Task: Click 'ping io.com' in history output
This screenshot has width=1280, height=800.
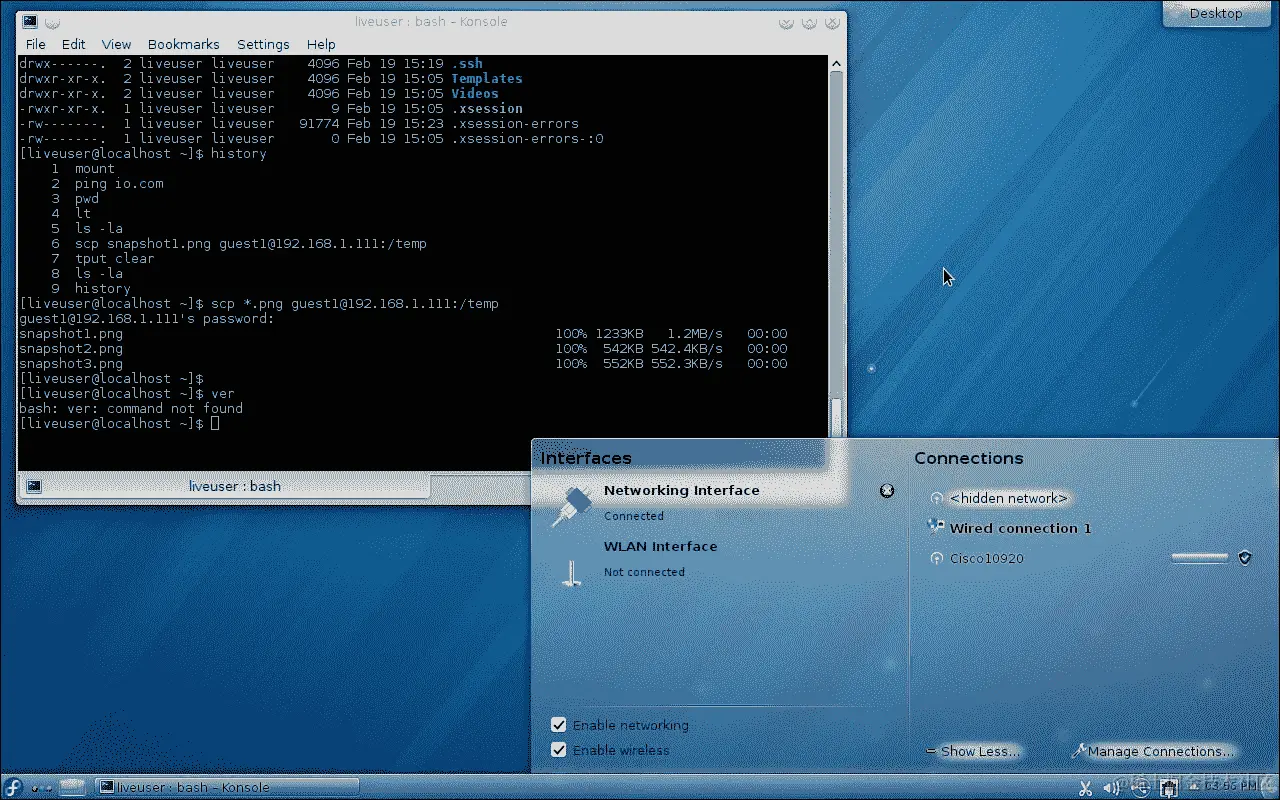Action: point(118,184)
